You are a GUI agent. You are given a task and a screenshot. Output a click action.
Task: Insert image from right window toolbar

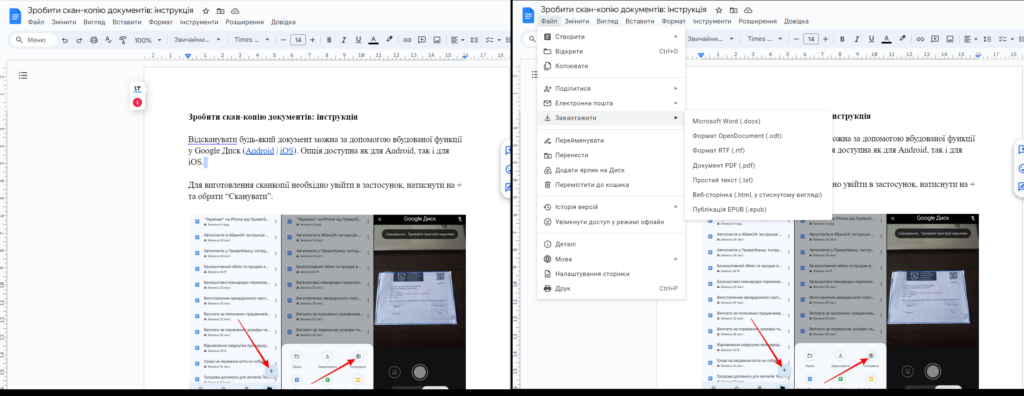(949, 40)
